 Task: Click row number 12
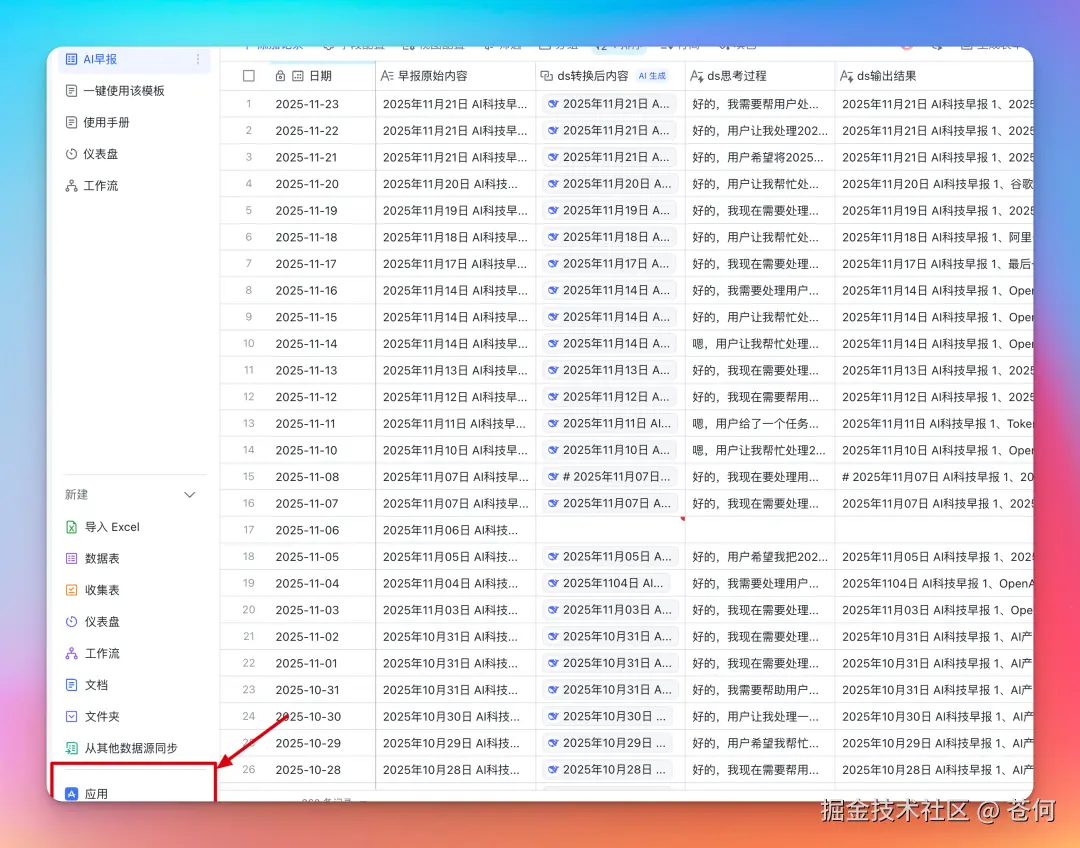pyautogui.click(x=249, y=397)
